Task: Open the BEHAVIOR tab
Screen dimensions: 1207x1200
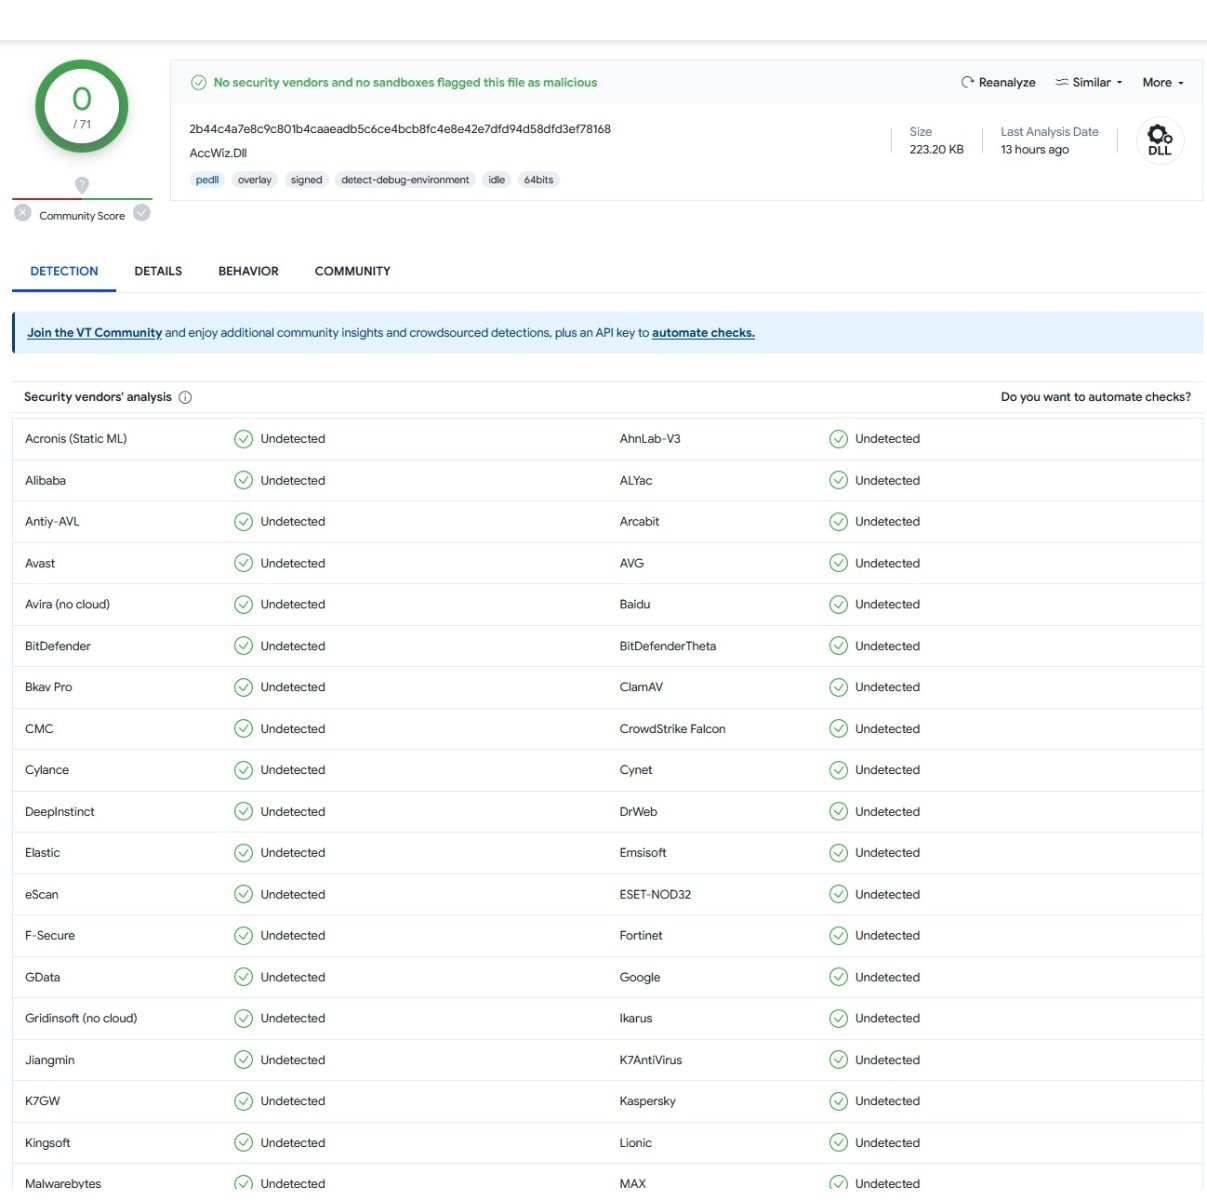Action: tap(248, 271)
